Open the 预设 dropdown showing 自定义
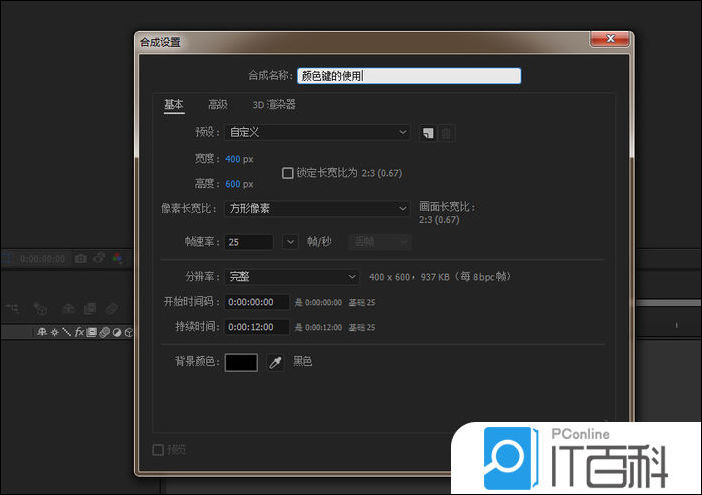Viewport: 702px width, 495px height. [x=317, y=132]
